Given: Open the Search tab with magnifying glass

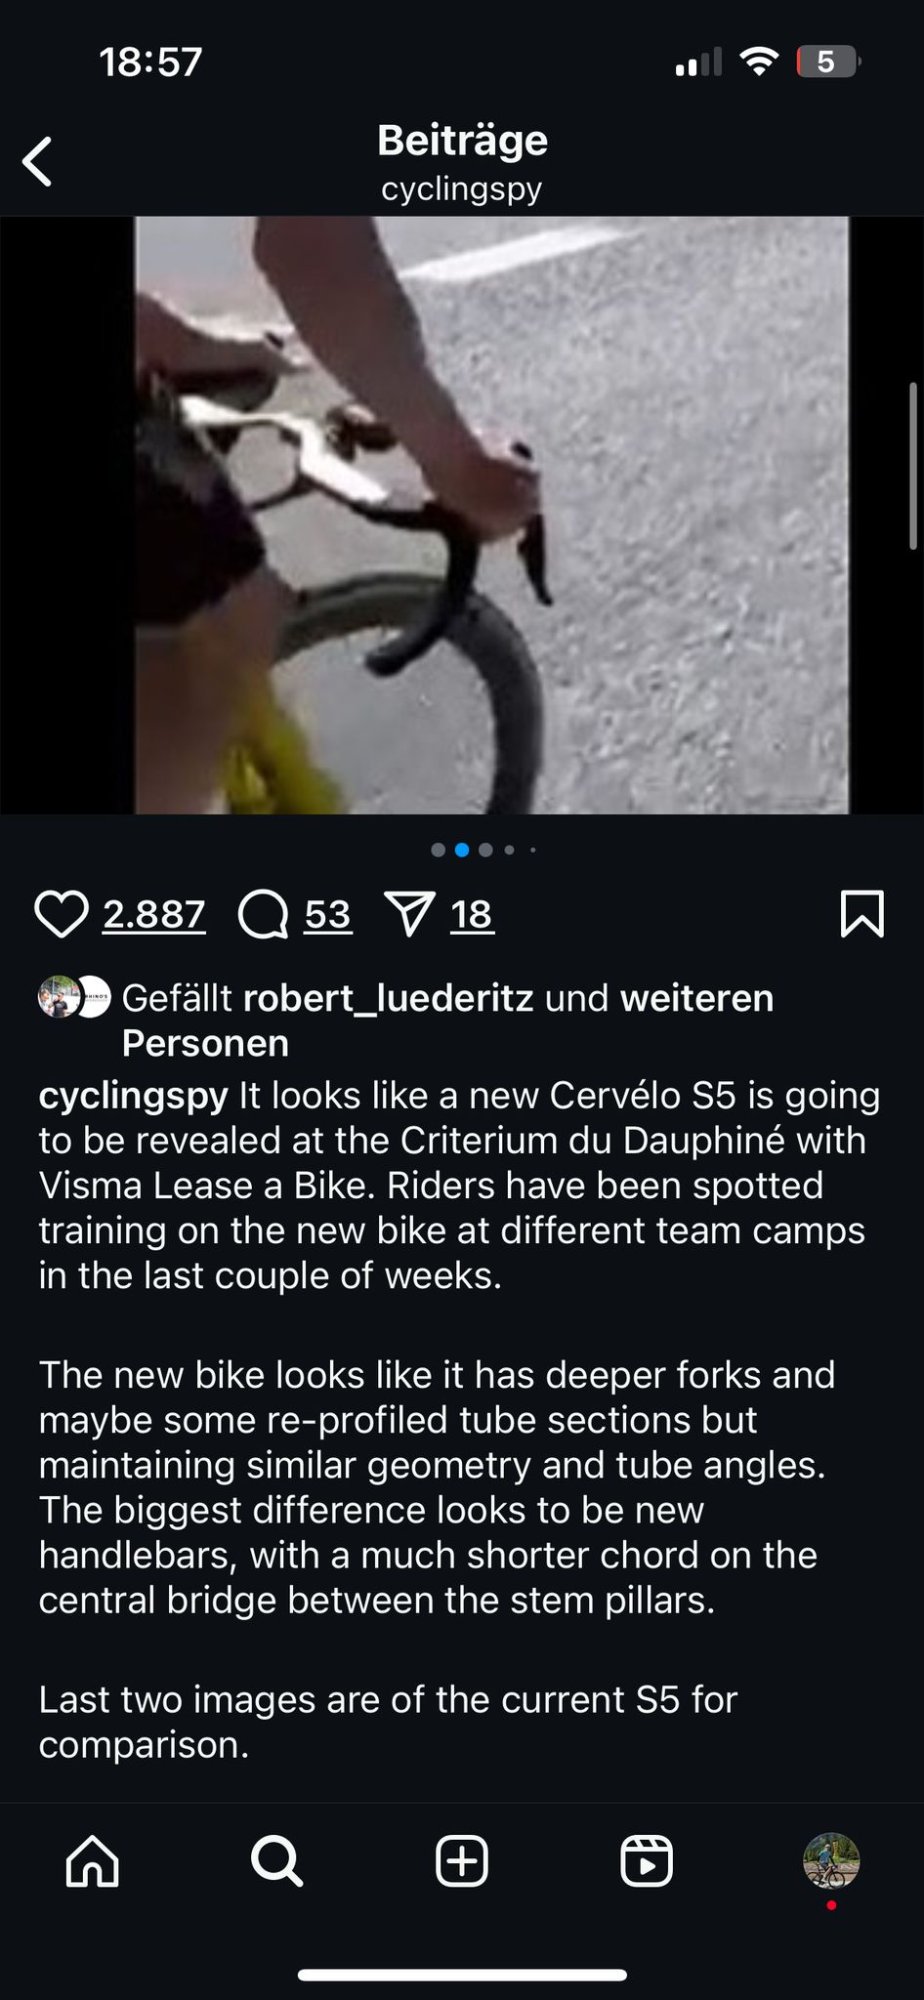Looking at the screenshot, I should pos(277,1861).
